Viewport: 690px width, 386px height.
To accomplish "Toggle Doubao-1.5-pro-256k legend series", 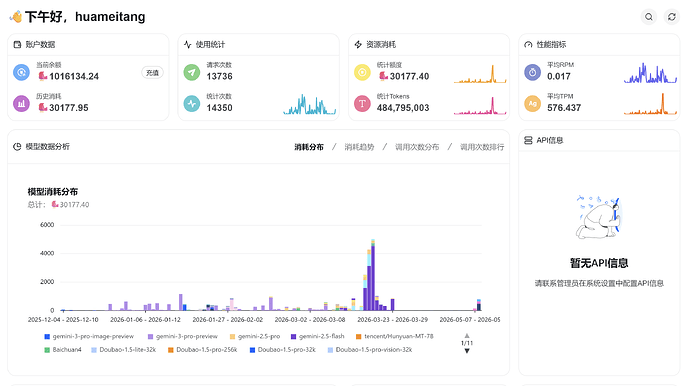I will pos(202,350).
